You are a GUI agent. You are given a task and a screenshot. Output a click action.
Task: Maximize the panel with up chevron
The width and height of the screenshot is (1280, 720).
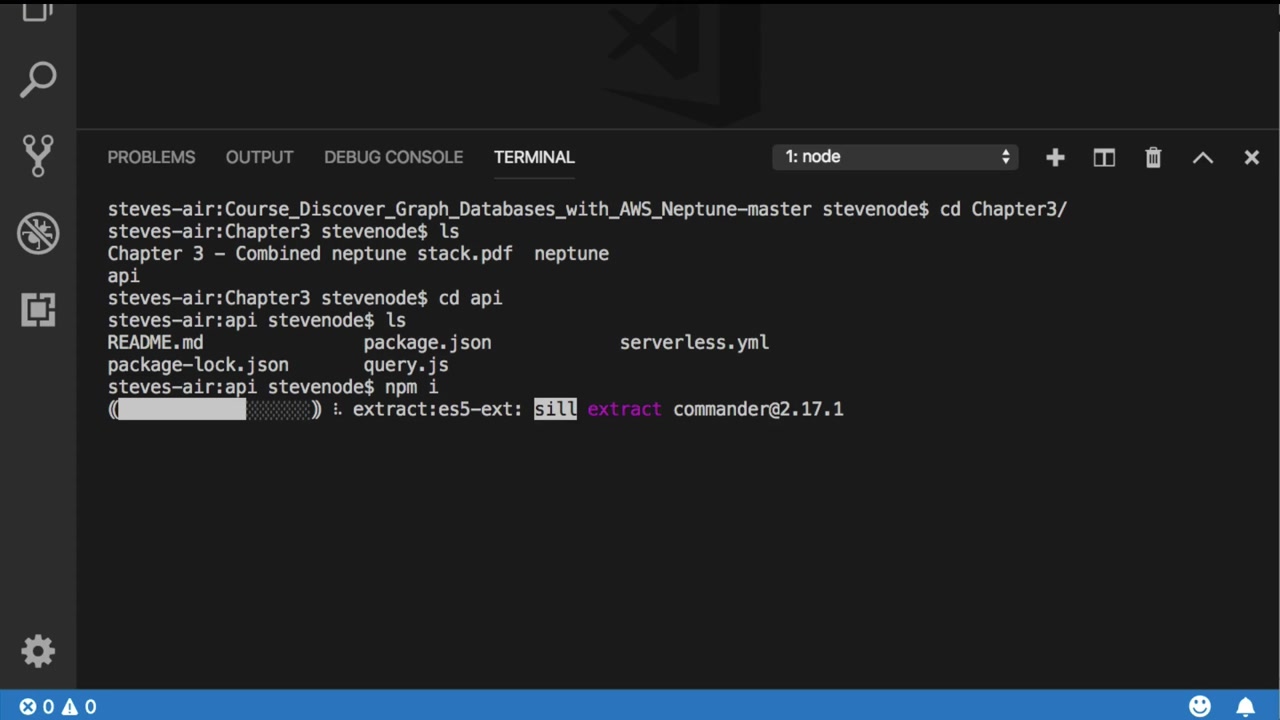click(x=1203, y=157)
